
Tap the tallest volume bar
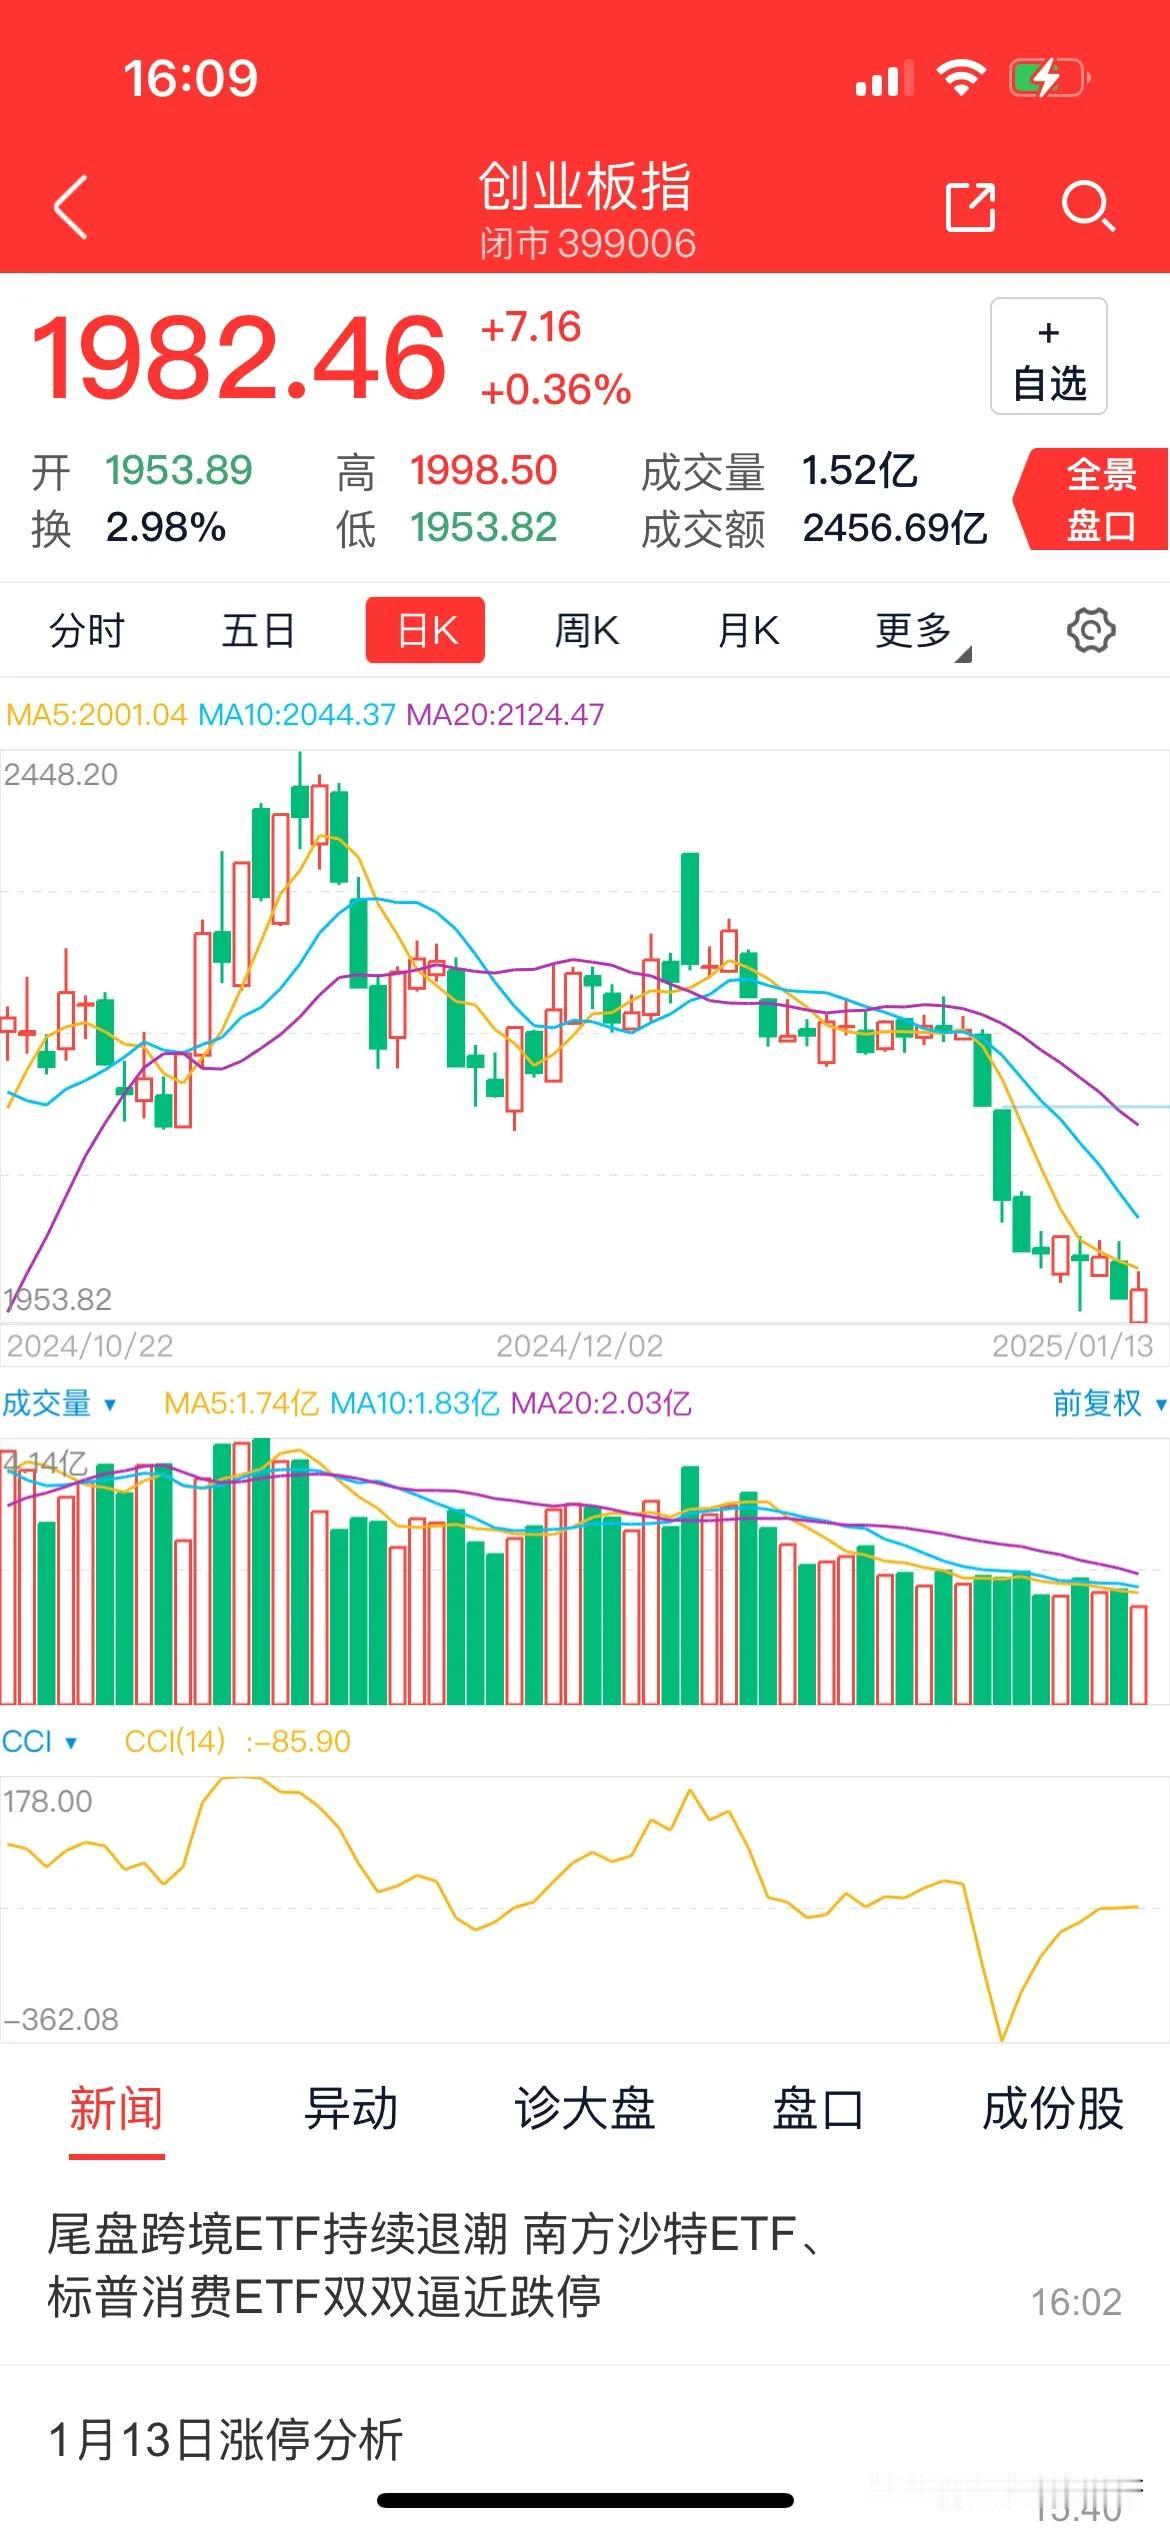click(261, 1571)
